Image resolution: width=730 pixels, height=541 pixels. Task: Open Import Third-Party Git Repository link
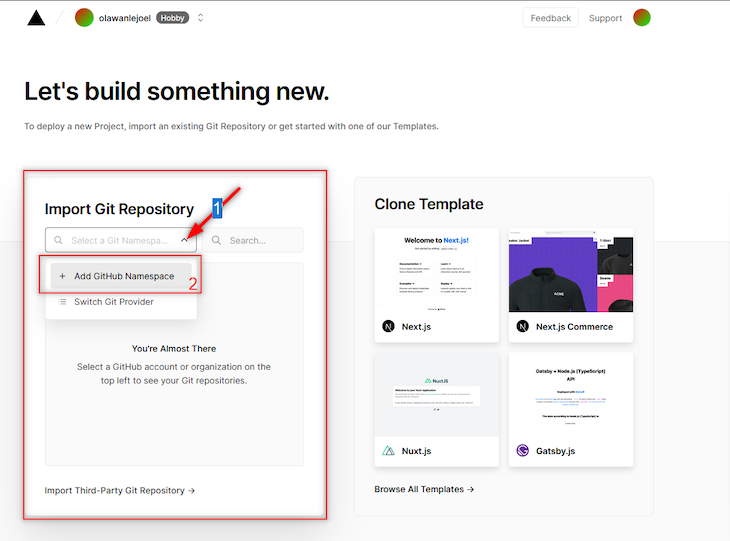(x=120, y=490)
